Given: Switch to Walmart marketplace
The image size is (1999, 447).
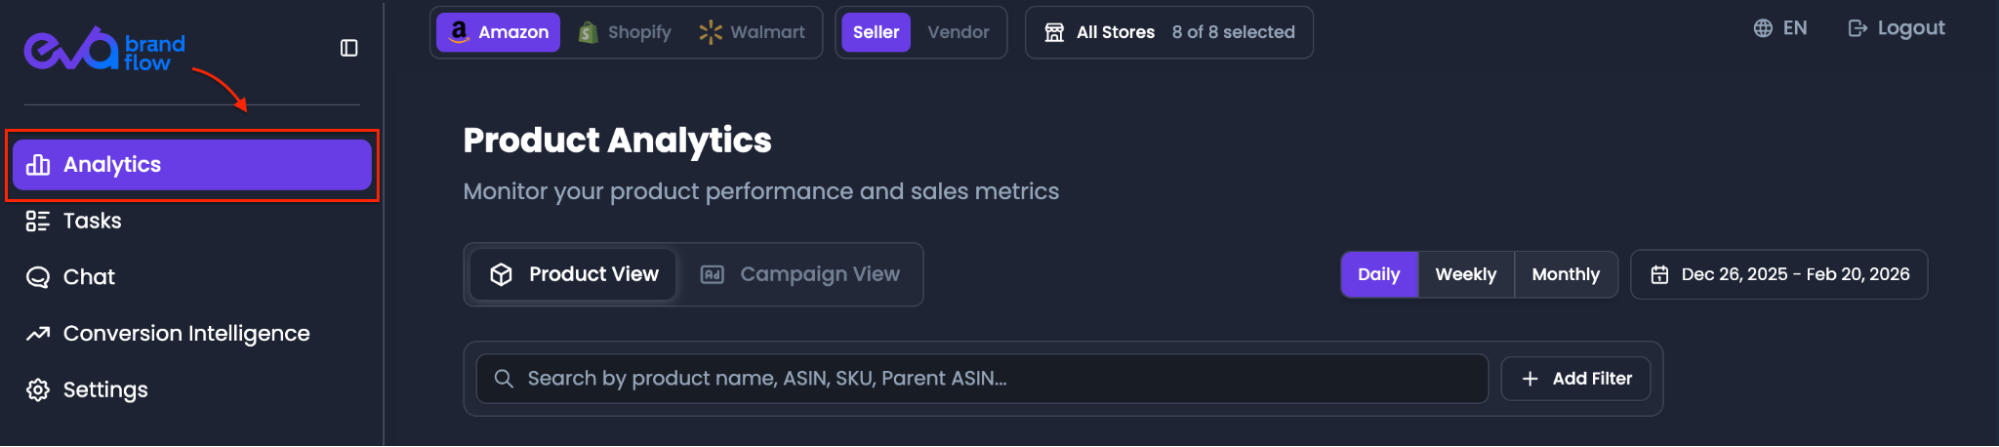Looking at the screenshot, I should click(x=752, y=32).
